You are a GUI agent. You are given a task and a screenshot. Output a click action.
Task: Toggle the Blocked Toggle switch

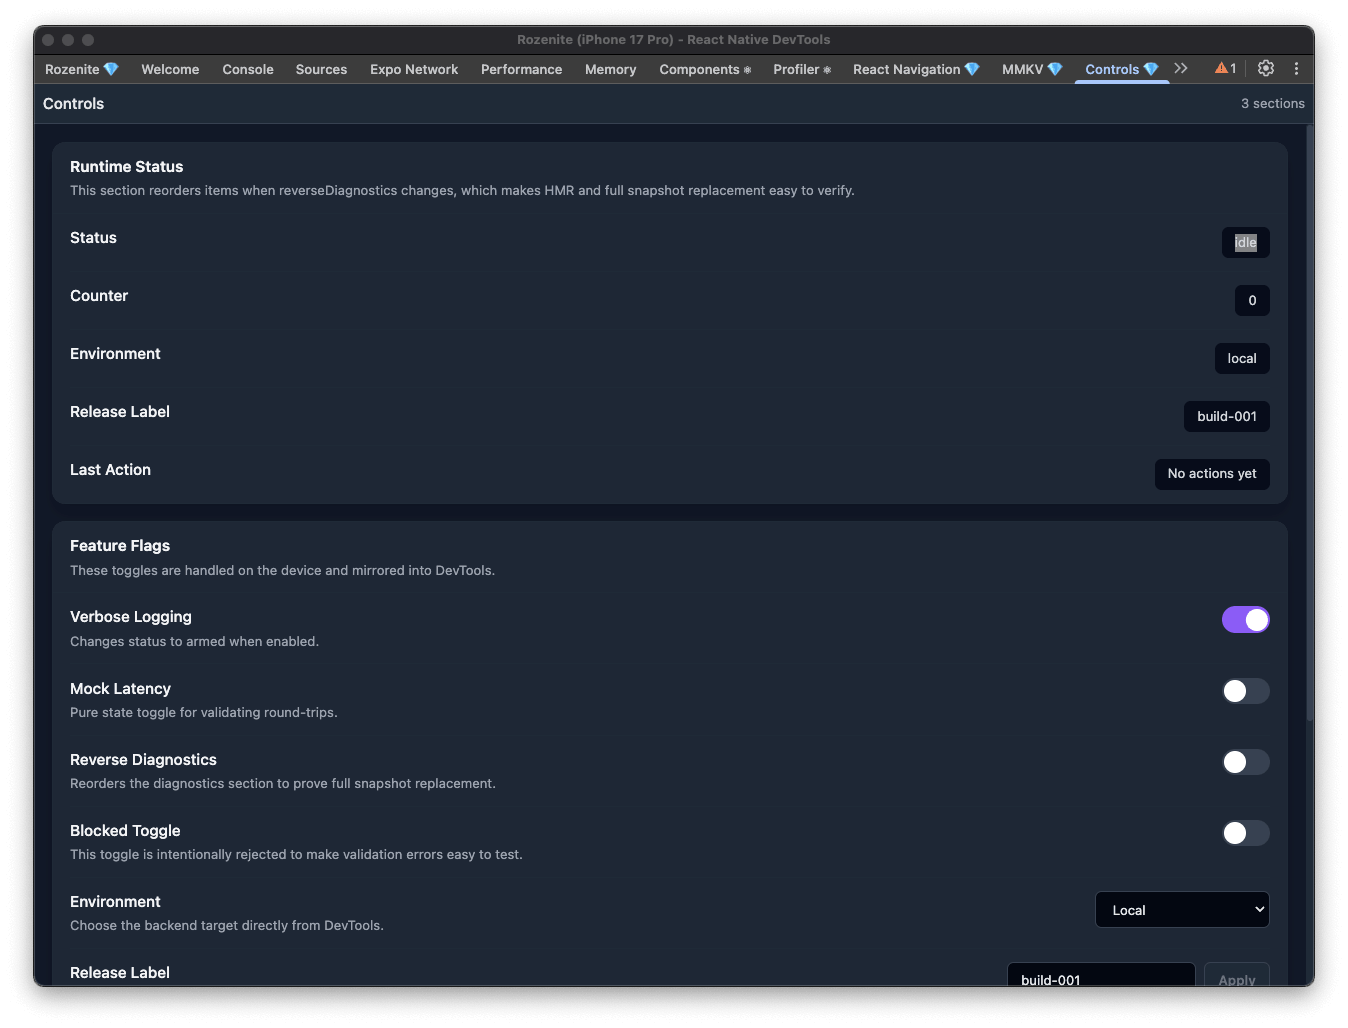[x=1245, y=833]
